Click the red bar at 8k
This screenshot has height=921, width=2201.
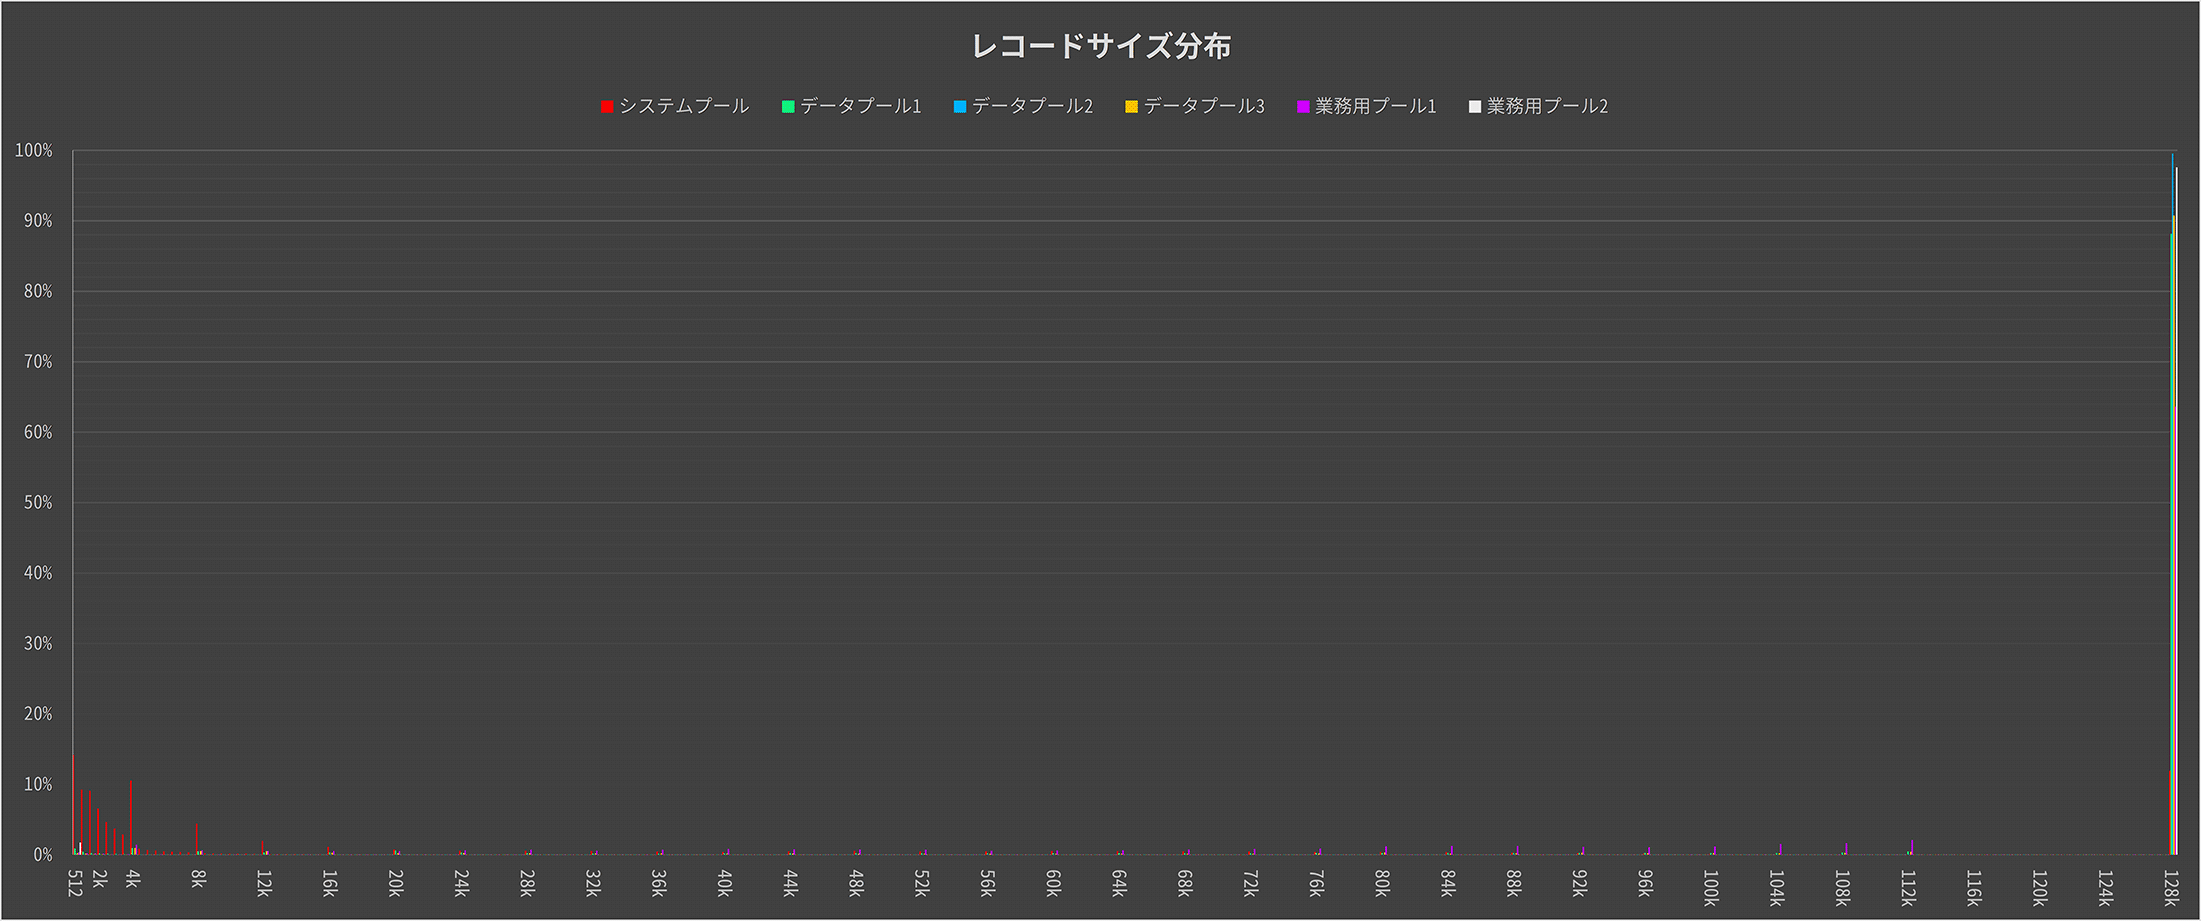[x=196, y=840]
